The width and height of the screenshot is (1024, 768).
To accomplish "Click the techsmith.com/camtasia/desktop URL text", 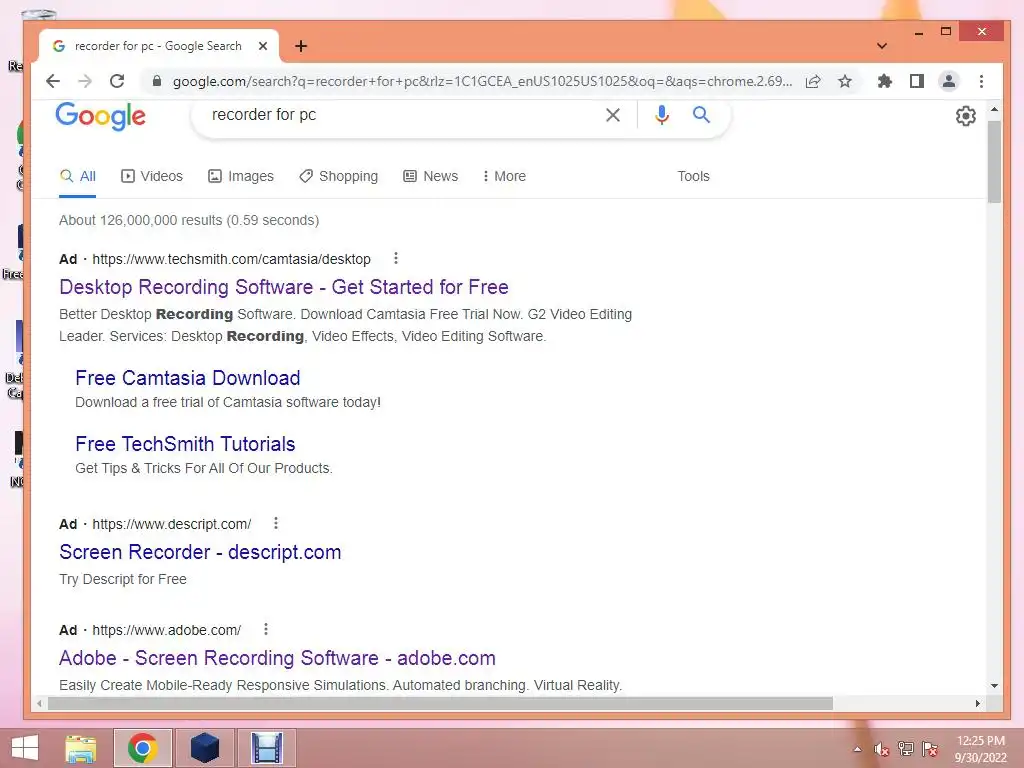I will click(x=231, y=259).
